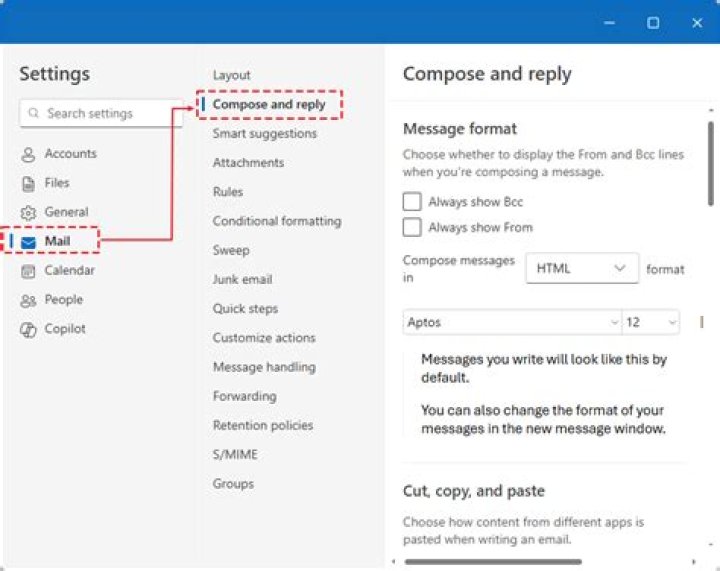
Task: Enable the Always show Bcc checkbox
Action: [x=412, y=202]
